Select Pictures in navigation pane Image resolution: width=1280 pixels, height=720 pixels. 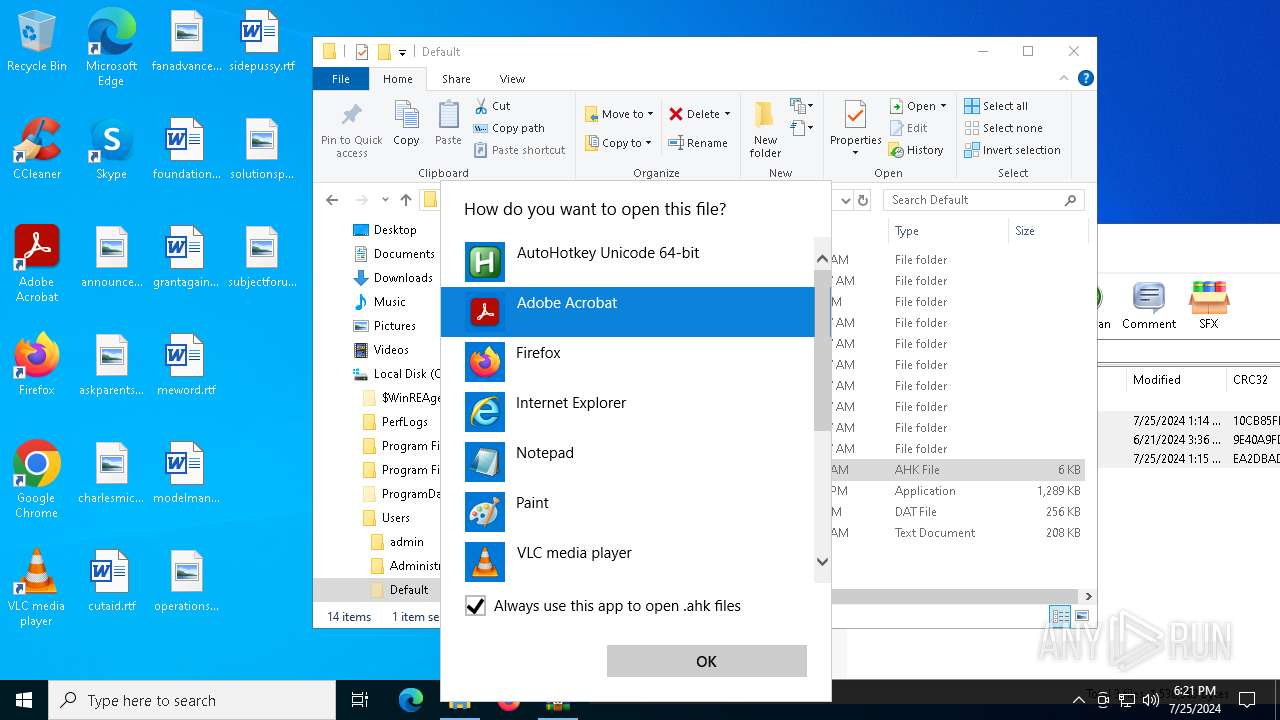[384, 326]
